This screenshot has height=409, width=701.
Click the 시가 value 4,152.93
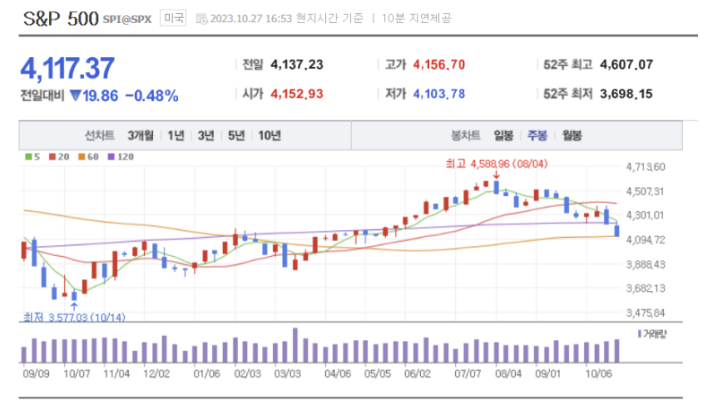pos(297,94)
